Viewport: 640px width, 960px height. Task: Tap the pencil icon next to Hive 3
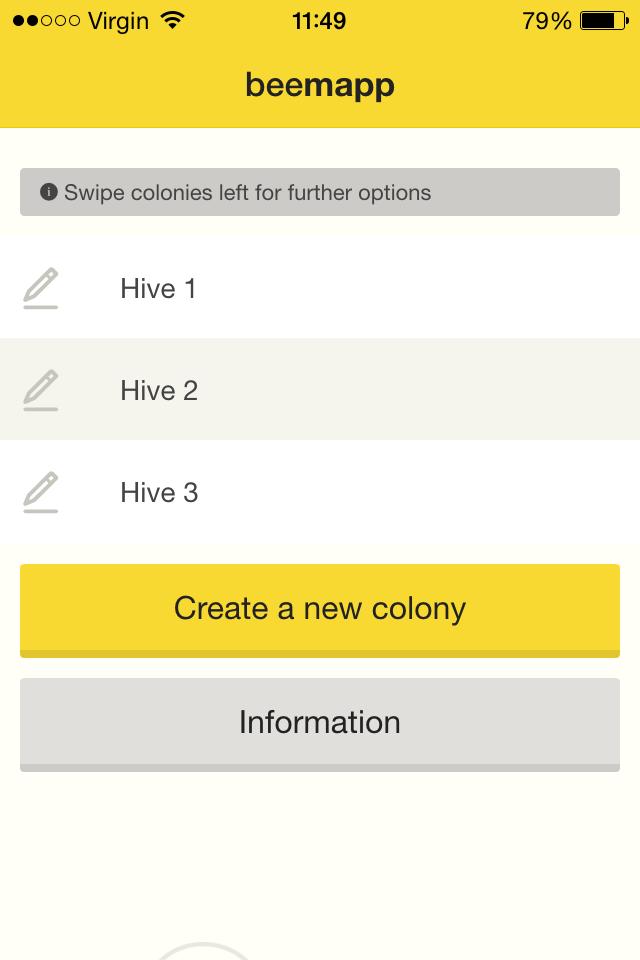pos(41,492)
